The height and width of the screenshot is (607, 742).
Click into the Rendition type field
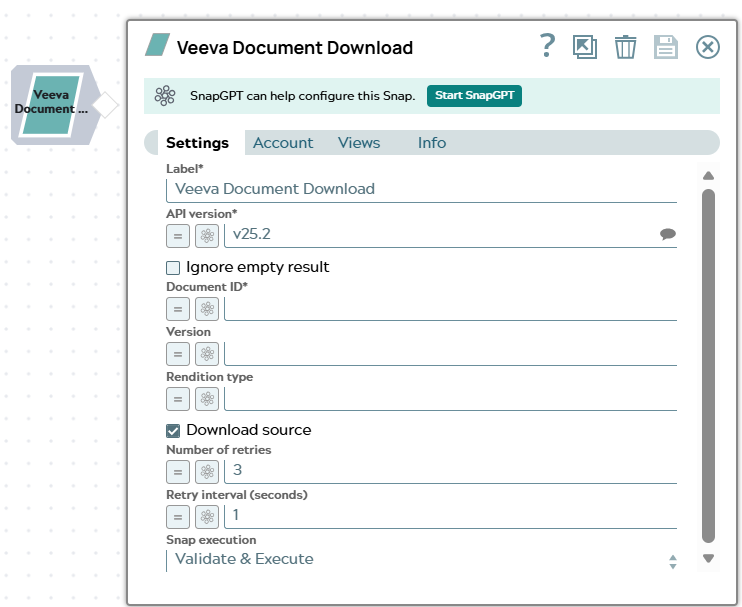(450, 398)
